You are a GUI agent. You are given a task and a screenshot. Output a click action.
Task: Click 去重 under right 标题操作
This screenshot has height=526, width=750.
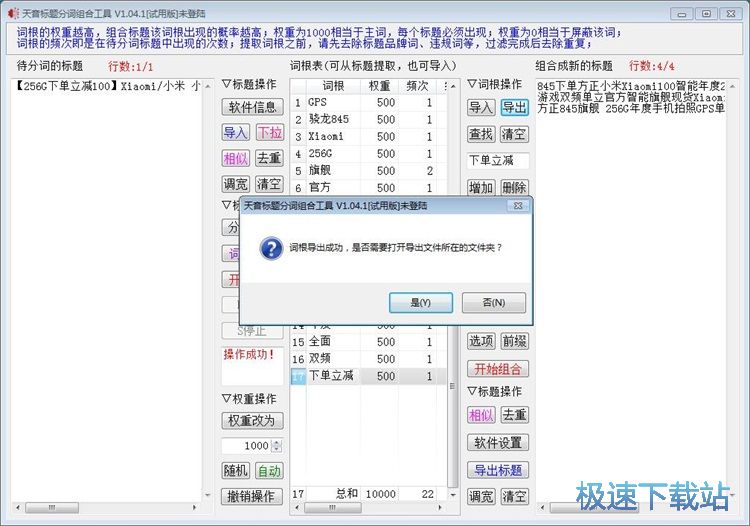point(514,415)
